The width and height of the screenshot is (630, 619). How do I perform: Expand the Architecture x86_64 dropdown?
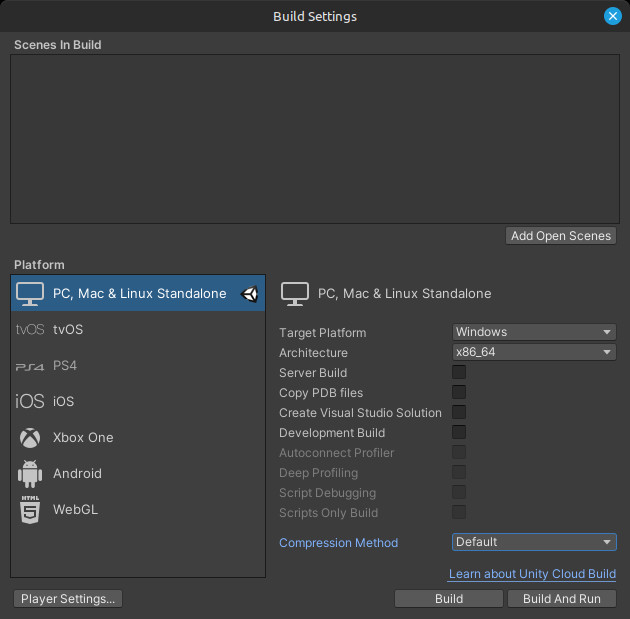[x=534, y=352]
